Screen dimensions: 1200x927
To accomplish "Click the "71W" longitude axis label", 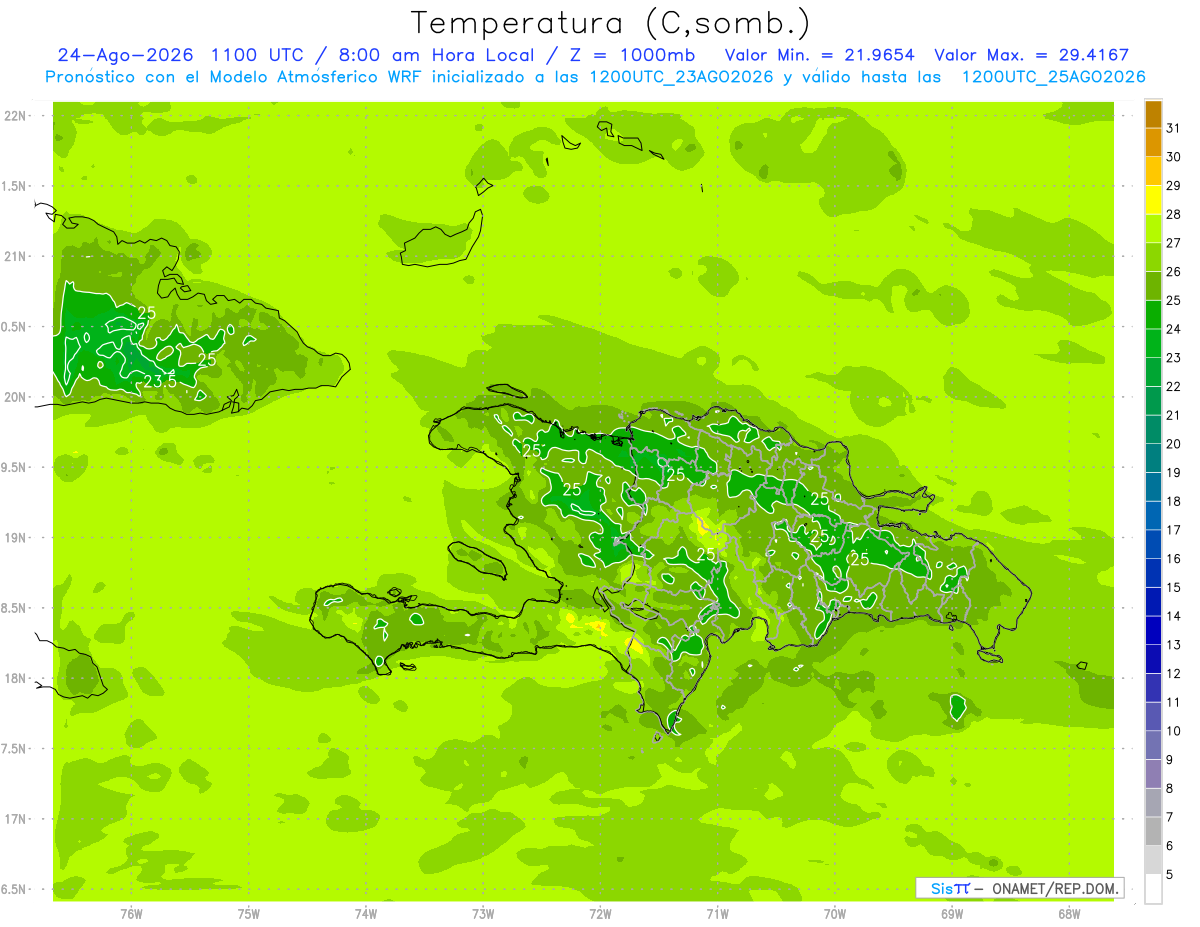I will (717, 913).
